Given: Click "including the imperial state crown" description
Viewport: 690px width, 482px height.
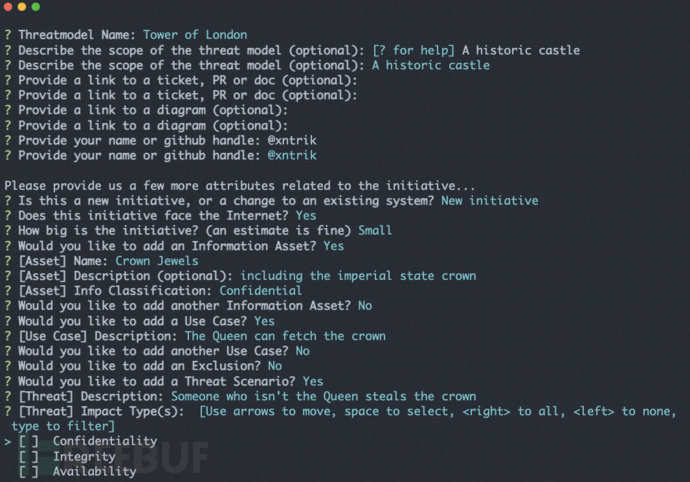Looking at the screenshot, I should [344, 275].
